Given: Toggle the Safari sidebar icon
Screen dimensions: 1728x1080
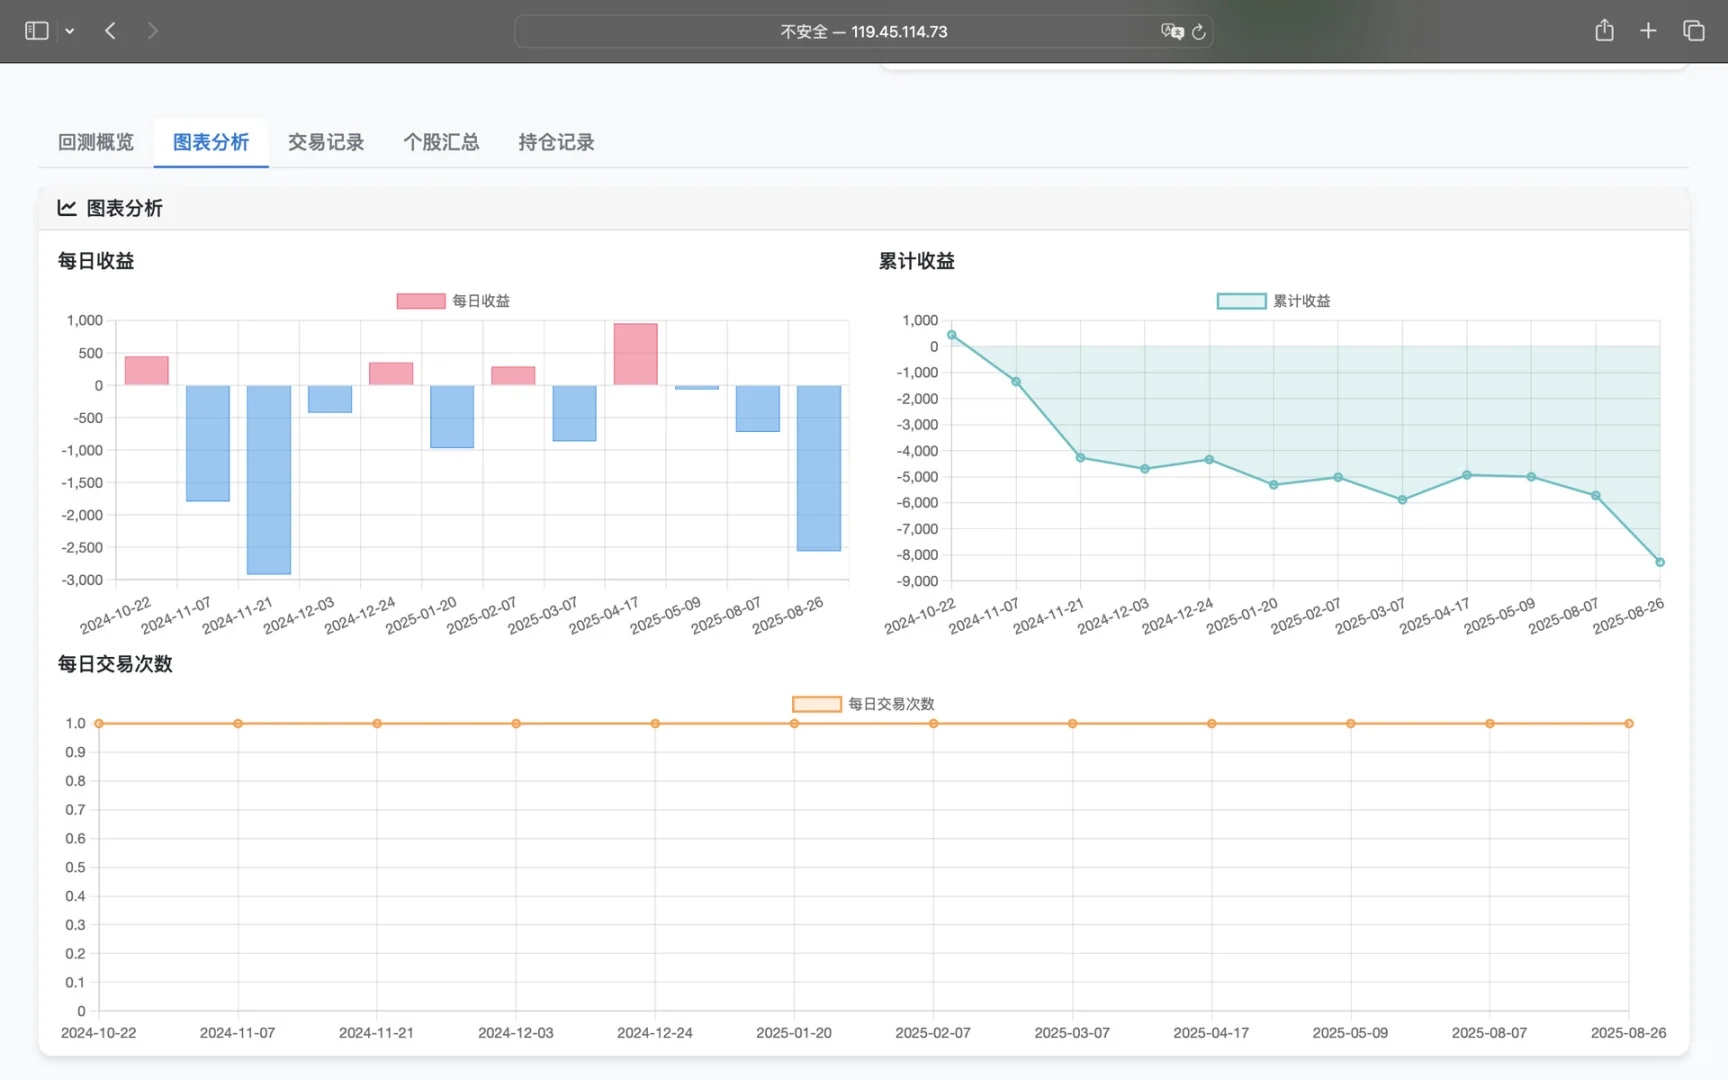Looking at the screenshot, I should 36,30.
